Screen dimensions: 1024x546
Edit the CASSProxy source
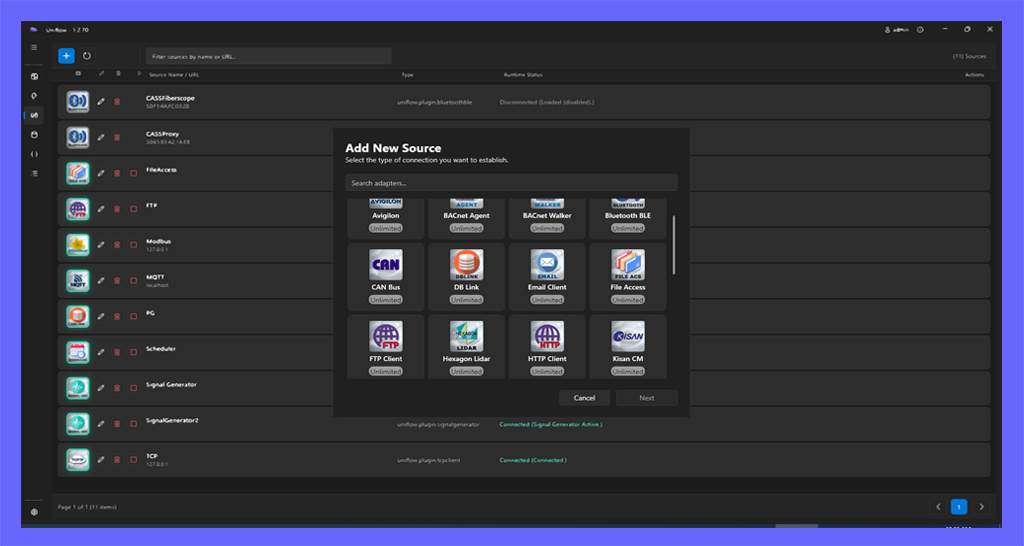[x=101, y=138]
